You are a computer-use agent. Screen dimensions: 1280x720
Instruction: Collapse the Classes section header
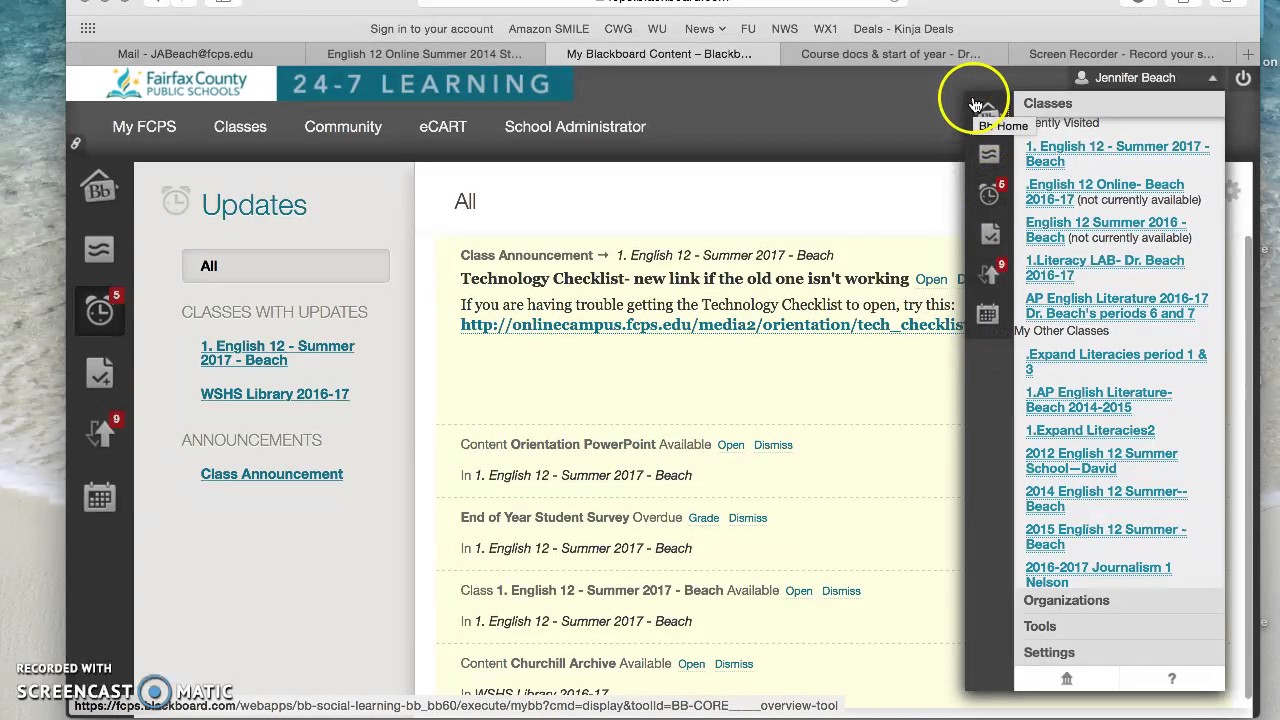(1119, 103)
